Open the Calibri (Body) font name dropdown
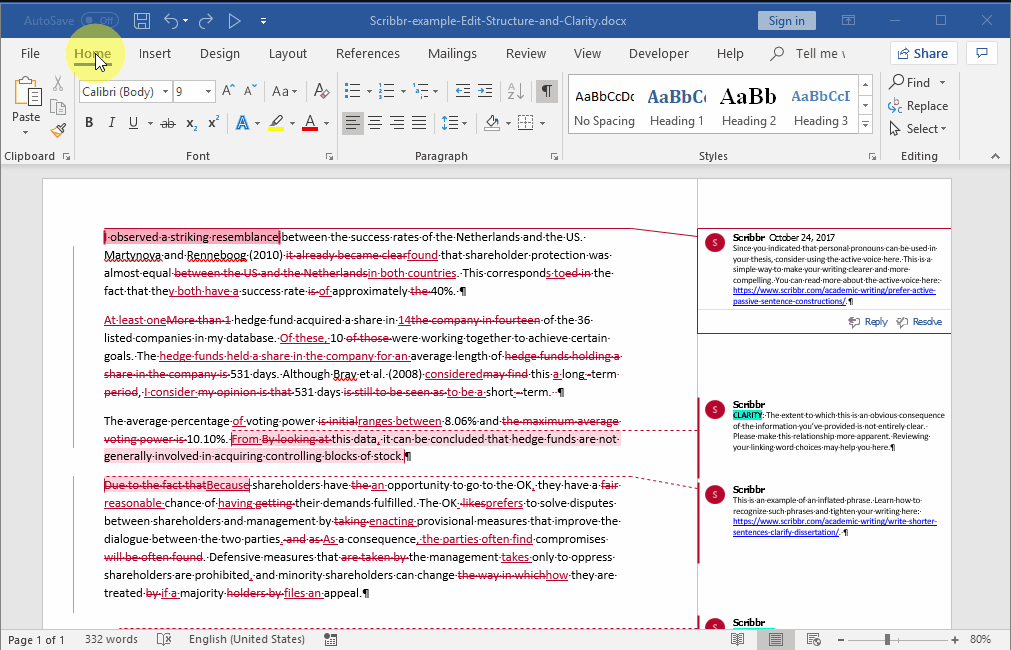1011x650 pixels. click(164, 92)
